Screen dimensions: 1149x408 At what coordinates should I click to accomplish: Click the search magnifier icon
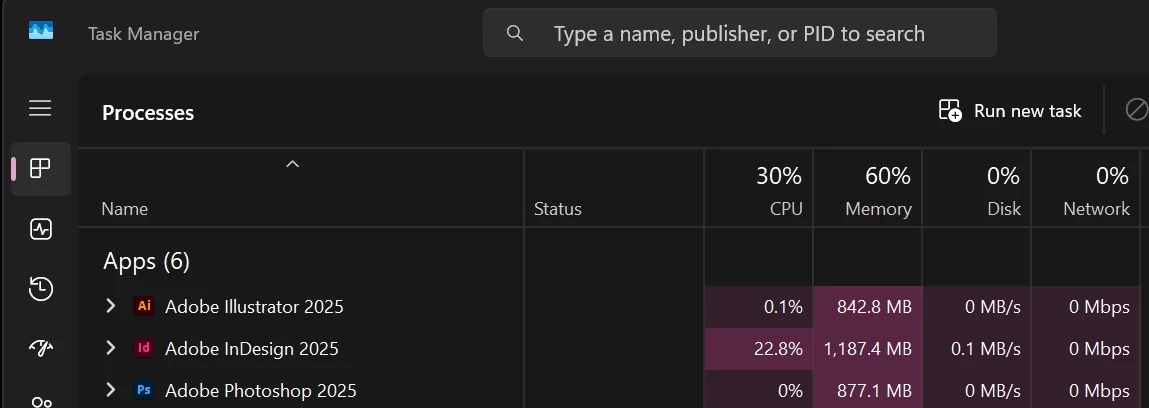coord(515,33)
